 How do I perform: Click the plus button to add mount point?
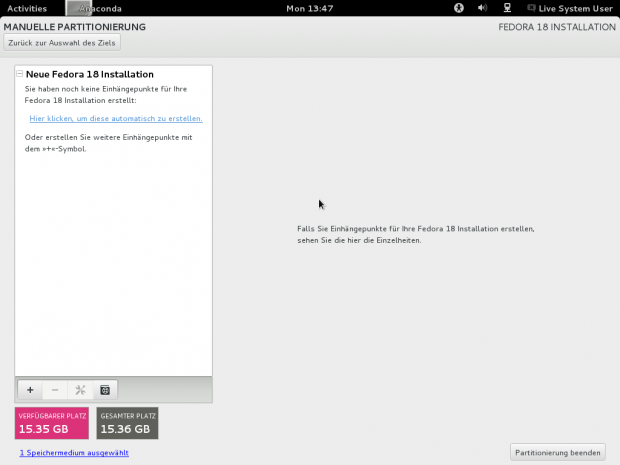click(29, 389)
